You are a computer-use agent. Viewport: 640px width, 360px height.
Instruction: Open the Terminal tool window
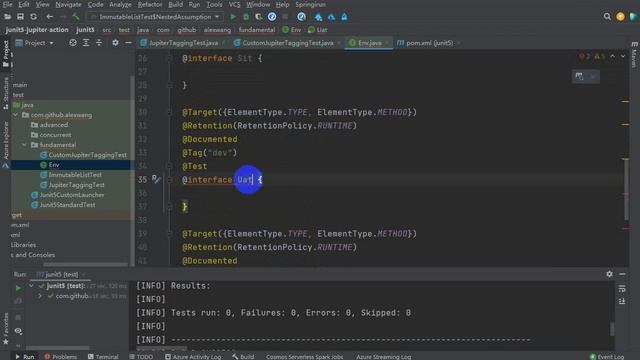(x=103, y=356)
